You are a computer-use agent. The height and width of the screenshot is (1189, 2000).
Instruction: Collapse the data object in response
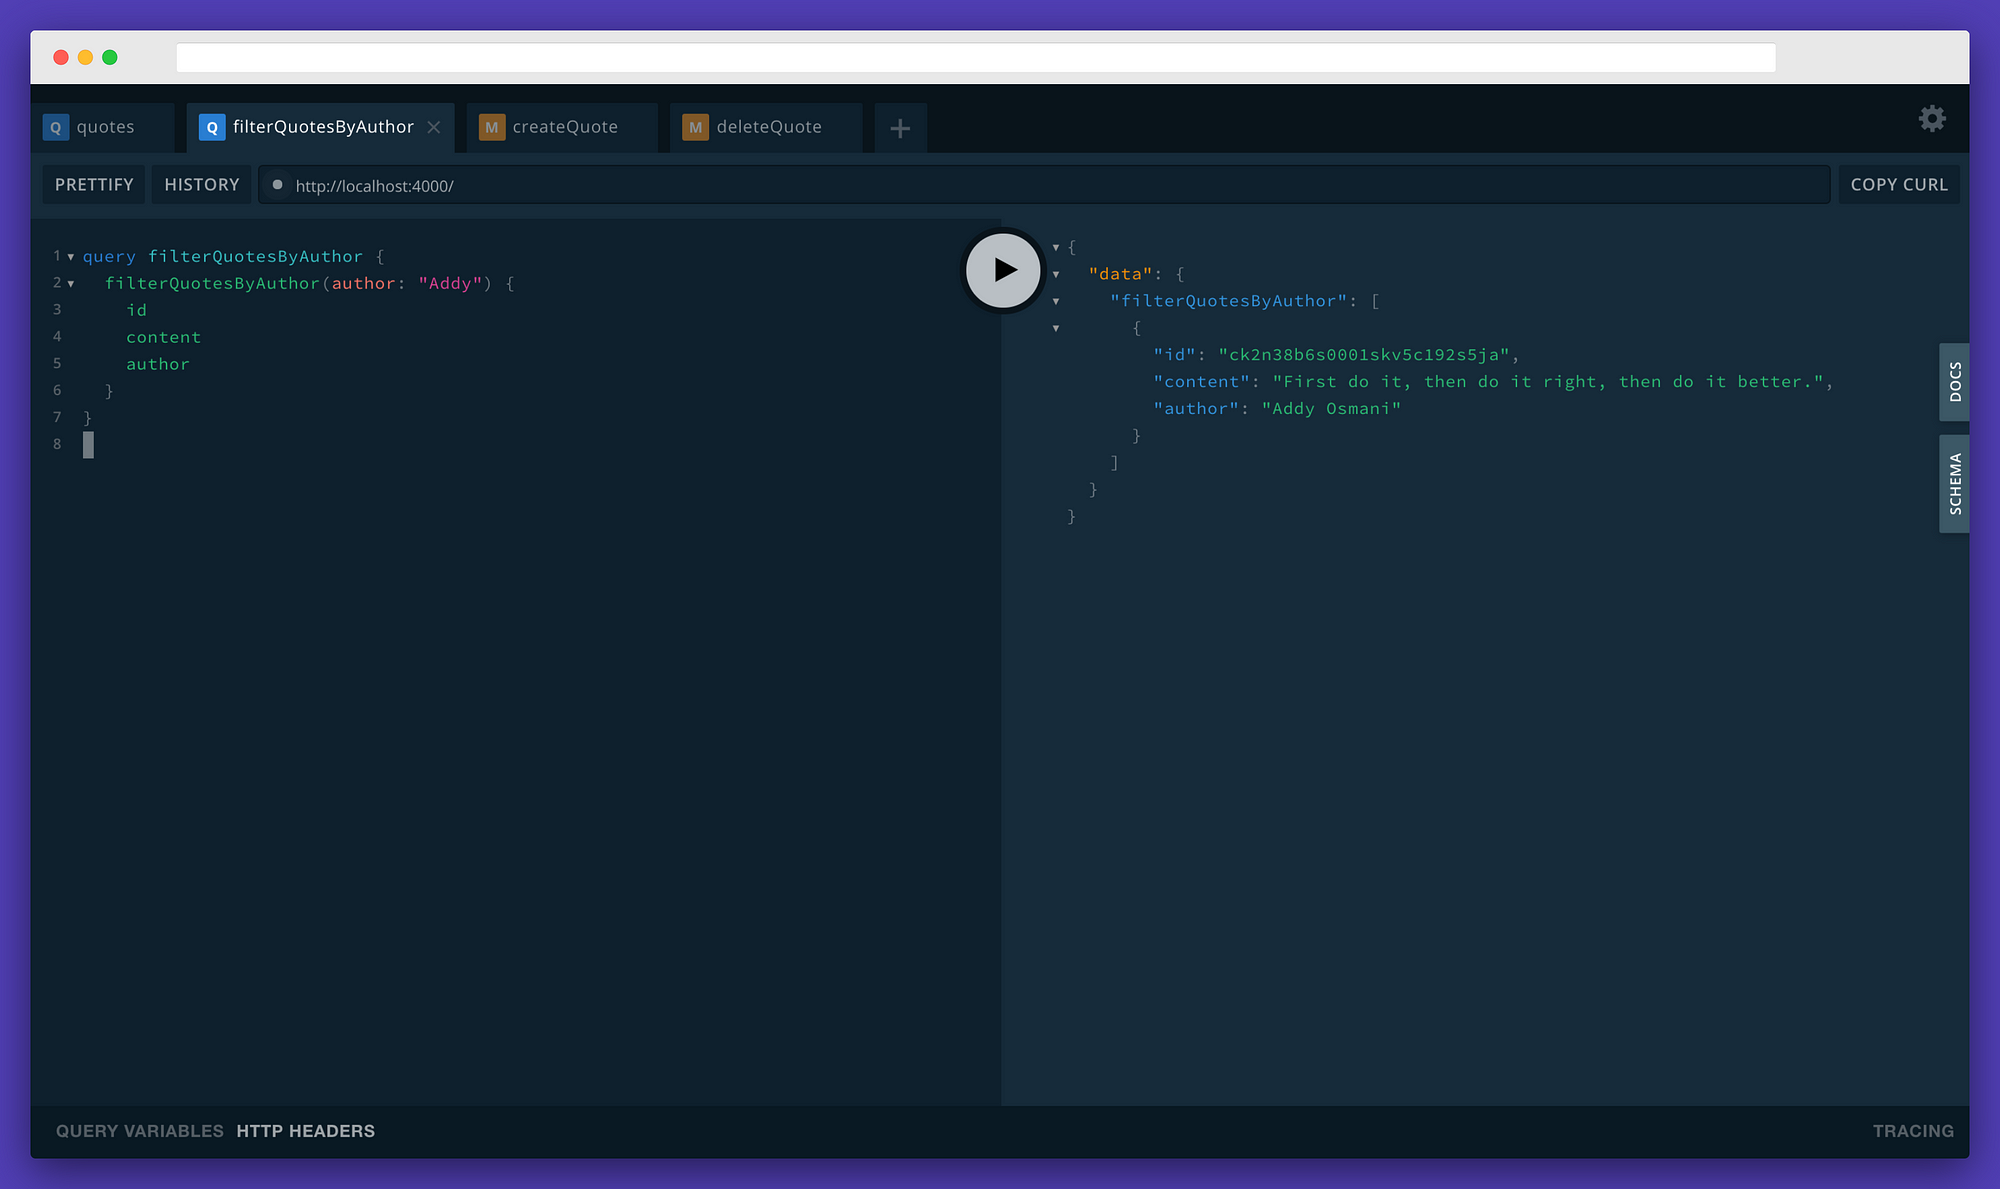click(1056, 273)
